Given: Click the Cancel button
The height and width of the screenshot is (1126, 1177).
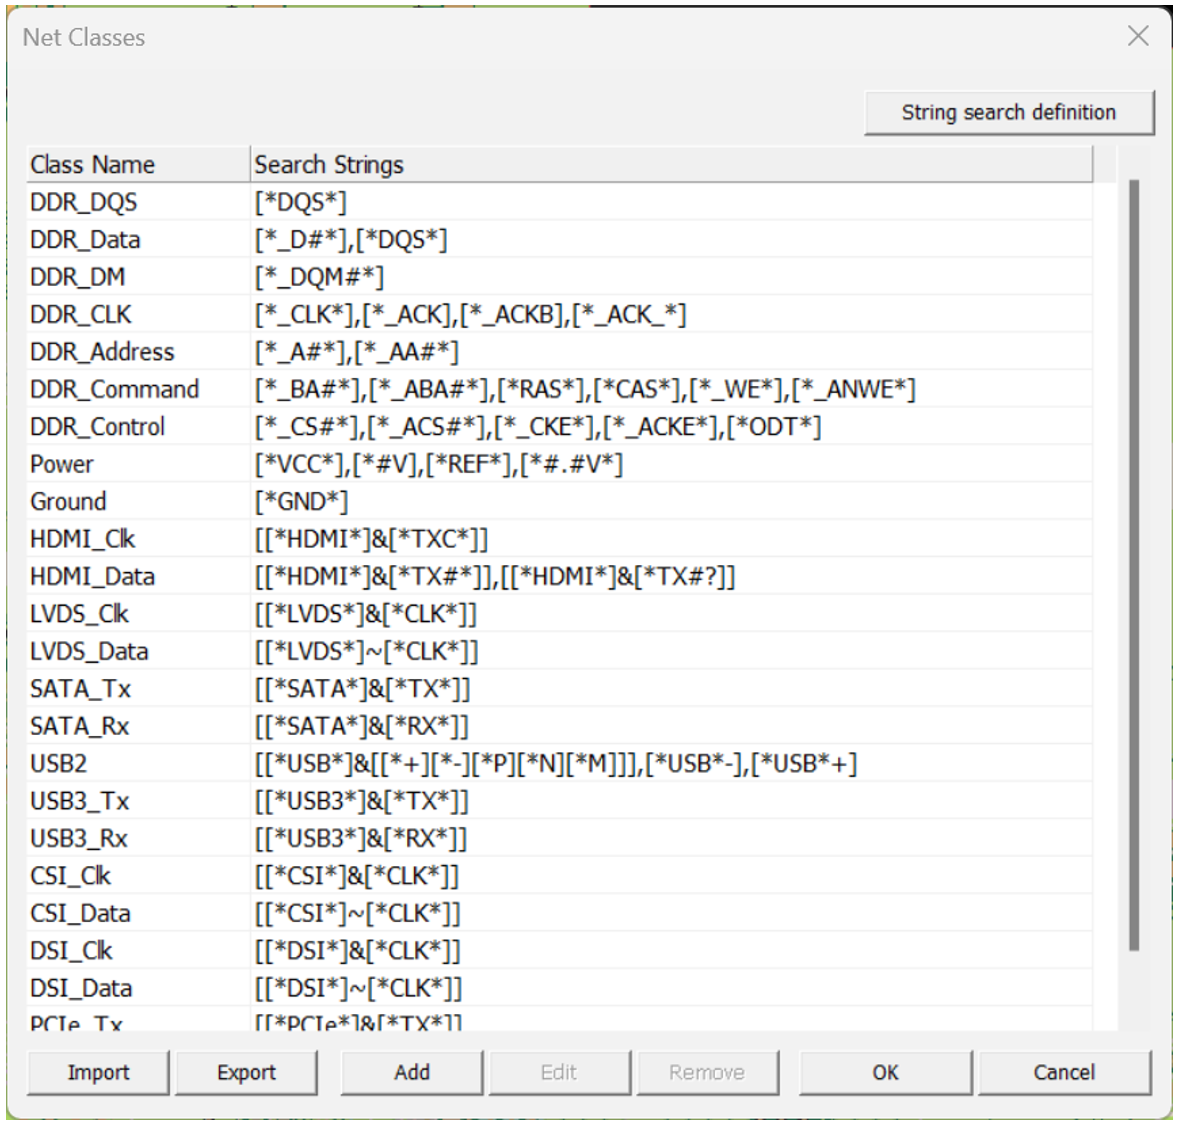Looking at the screenshot, I should (x=1063, y=1072).
